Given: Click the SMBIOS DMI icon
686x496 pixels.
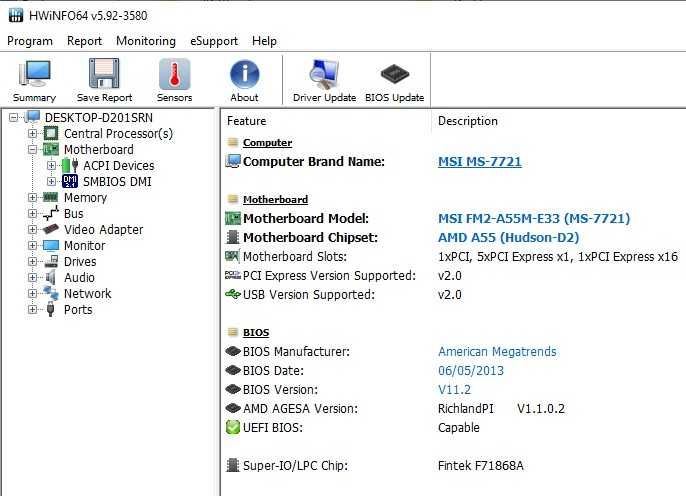Looking at the screenshot, I should coord(70,182).
